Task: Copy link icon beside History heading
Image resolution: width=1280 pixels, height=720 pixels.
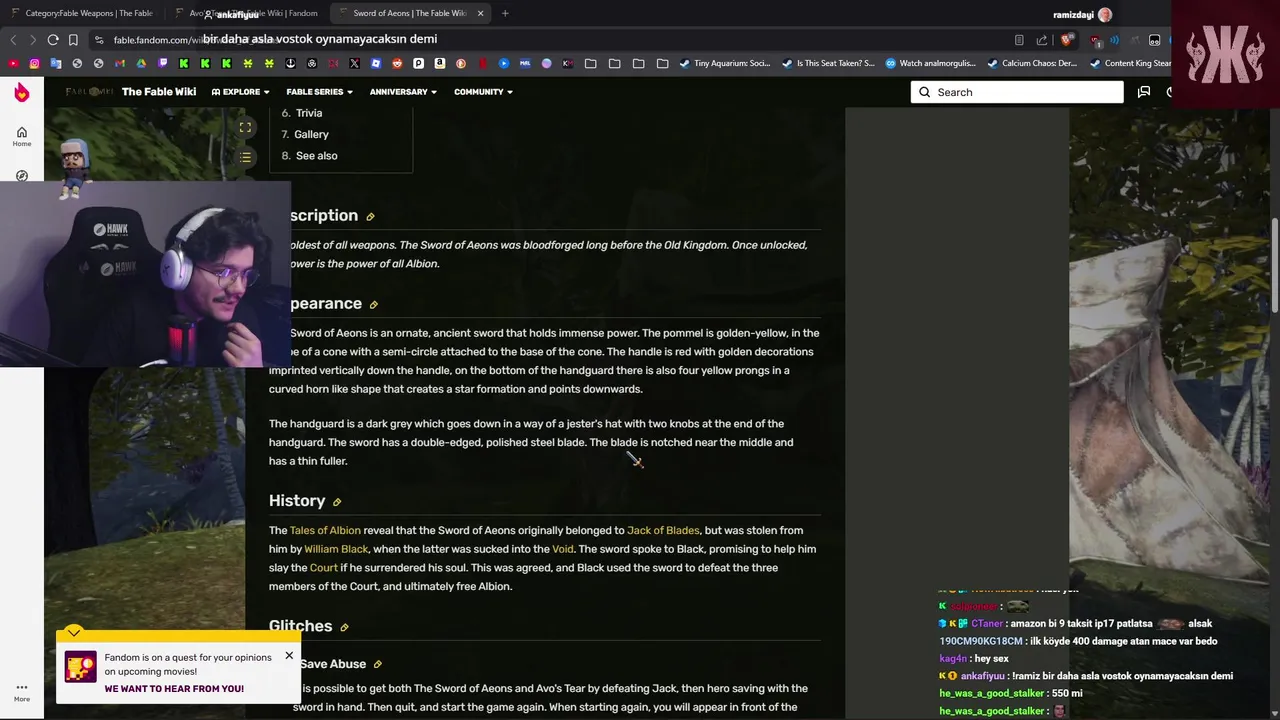Action: pyautogui.click(x=337, y=502)
